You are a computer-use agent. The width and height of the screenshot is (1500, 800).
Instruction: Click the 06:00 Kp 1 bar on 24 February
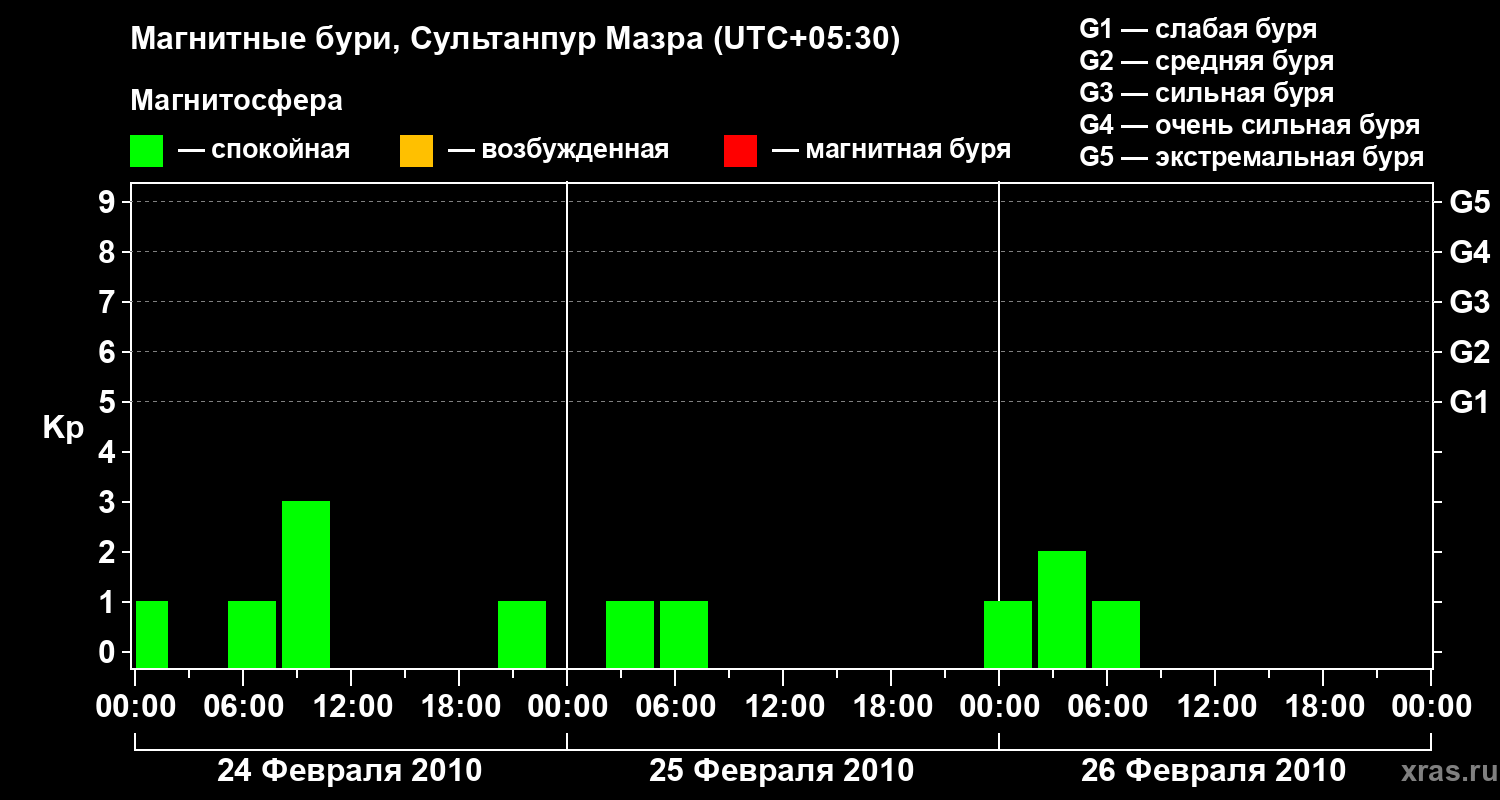pyautogui.click(x=252, y=634)
